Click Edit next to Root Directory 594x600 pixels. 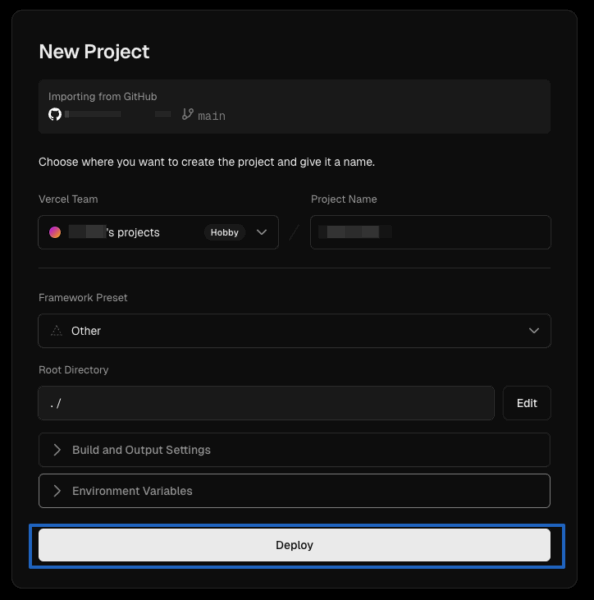pos(527,403)
